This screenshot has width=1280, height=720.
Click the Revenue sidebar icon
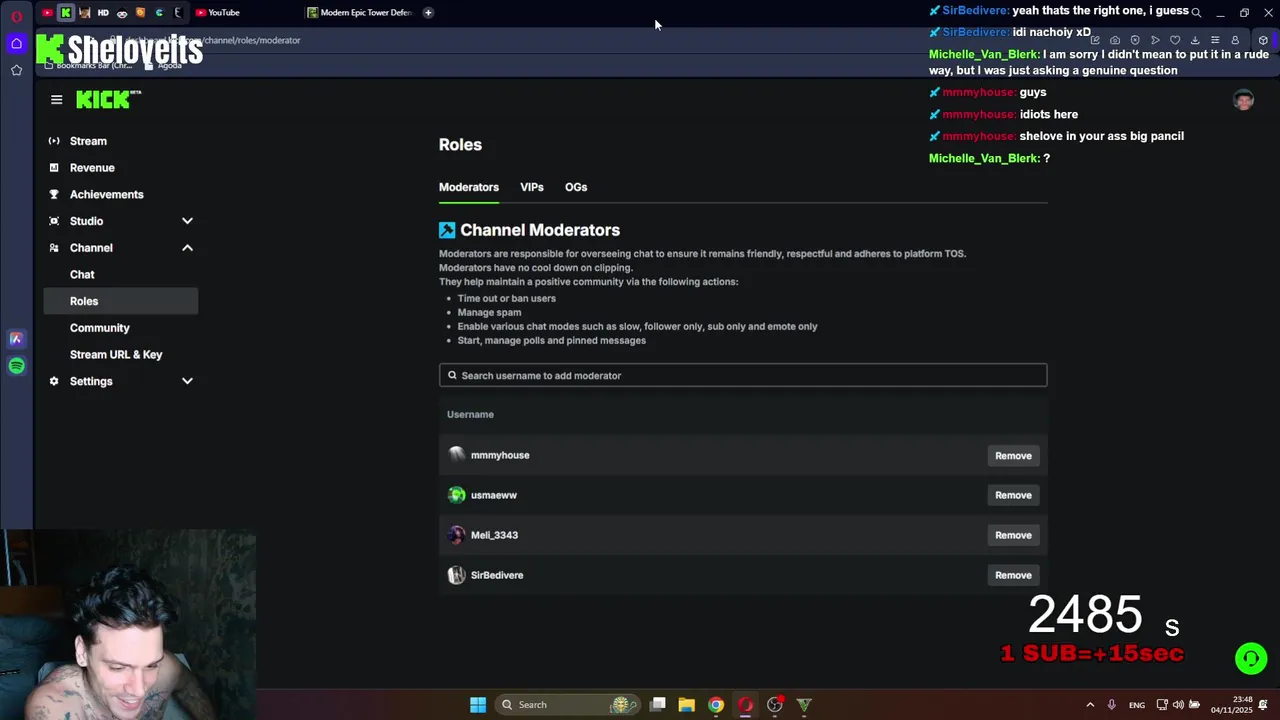click(x=54, y=168)
